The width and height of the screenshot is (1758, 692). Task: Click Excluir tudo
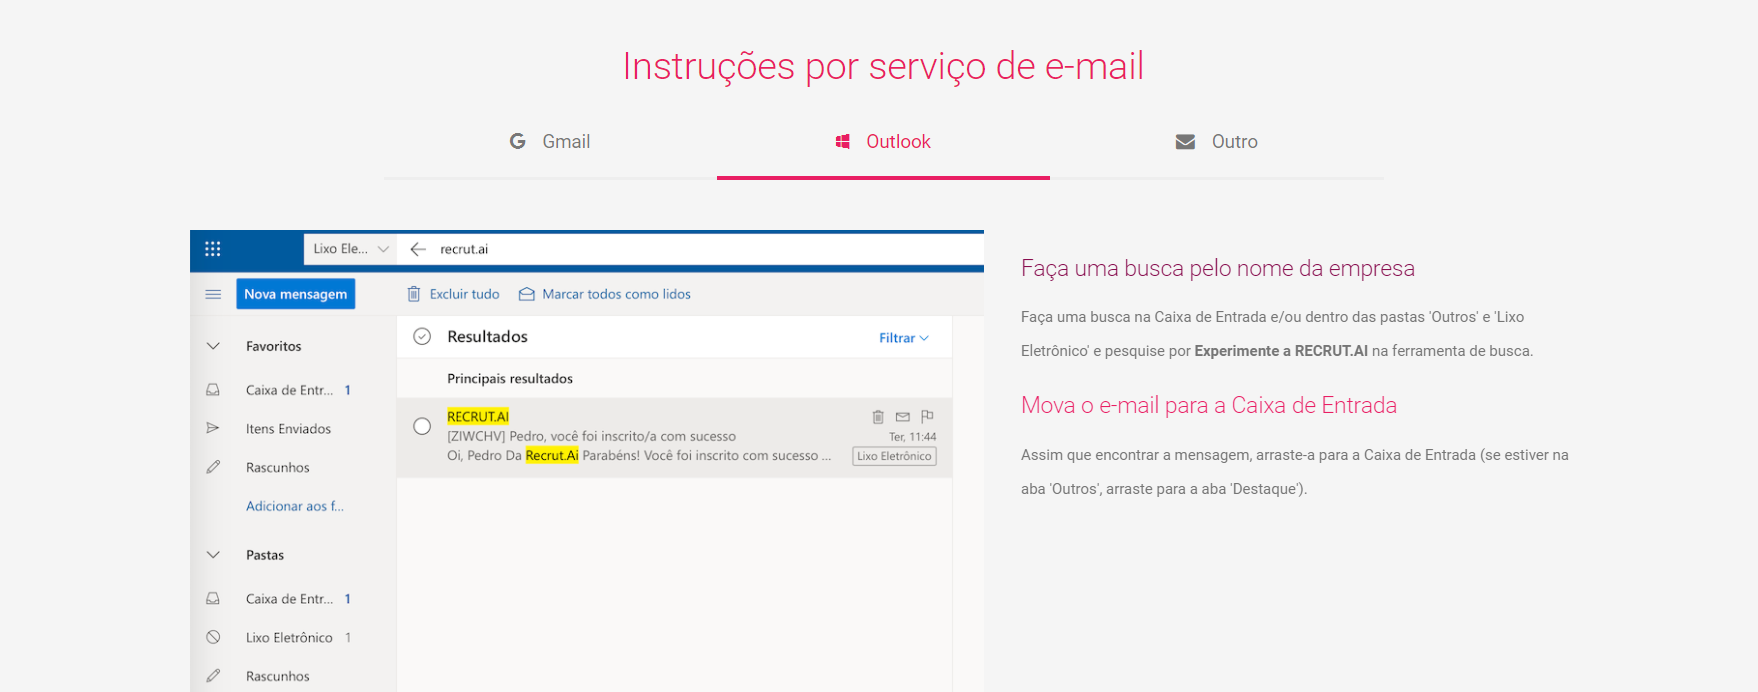click(x=464, y=294)
